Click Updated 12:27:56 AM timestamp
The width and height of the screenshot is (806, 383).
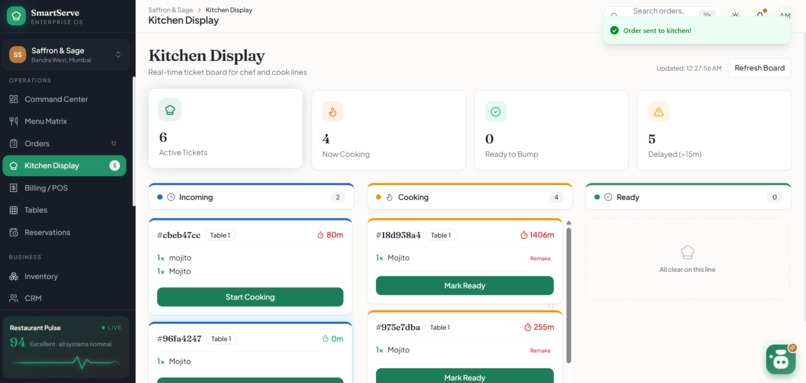[689, 68]
